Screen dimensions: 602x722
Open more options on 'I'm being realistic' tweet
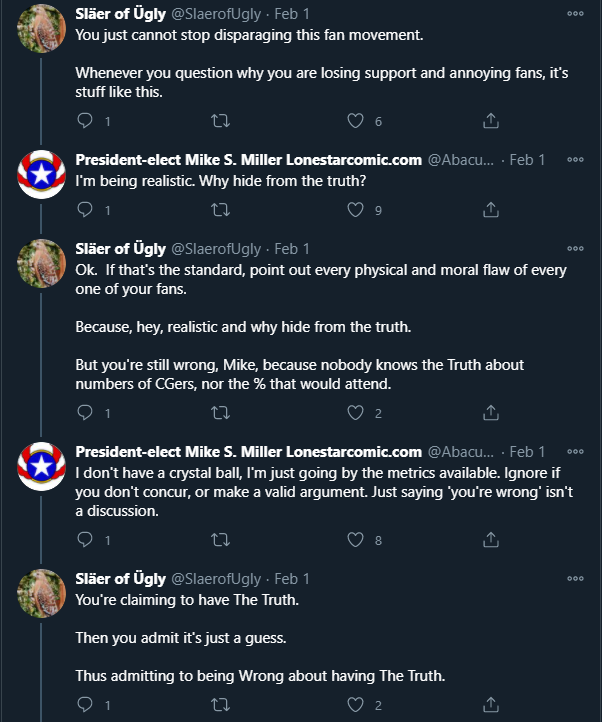click(575, 160)
